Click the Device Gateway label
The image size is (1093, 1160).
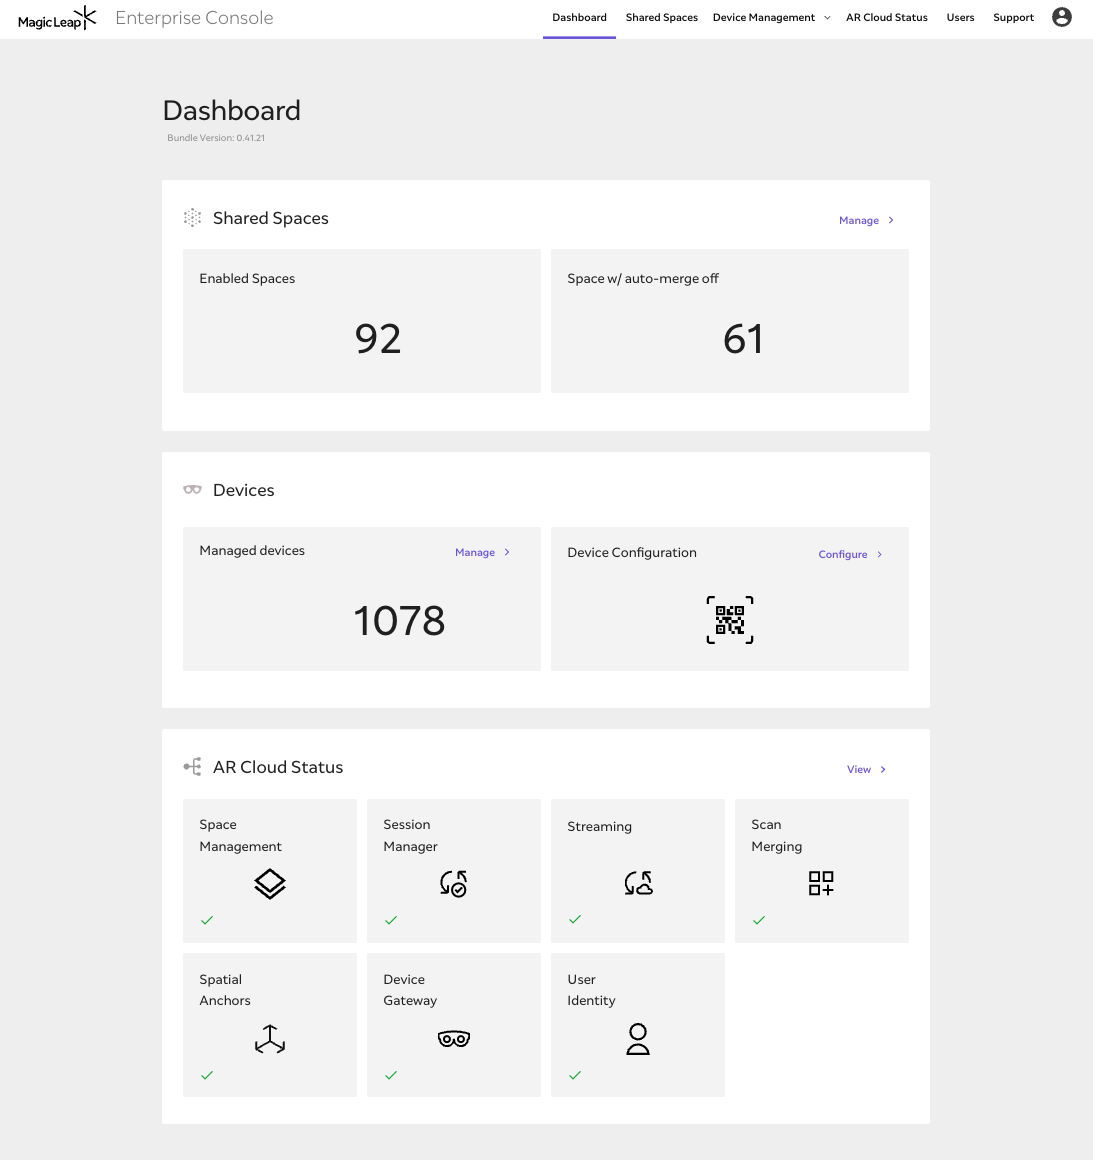410,990
